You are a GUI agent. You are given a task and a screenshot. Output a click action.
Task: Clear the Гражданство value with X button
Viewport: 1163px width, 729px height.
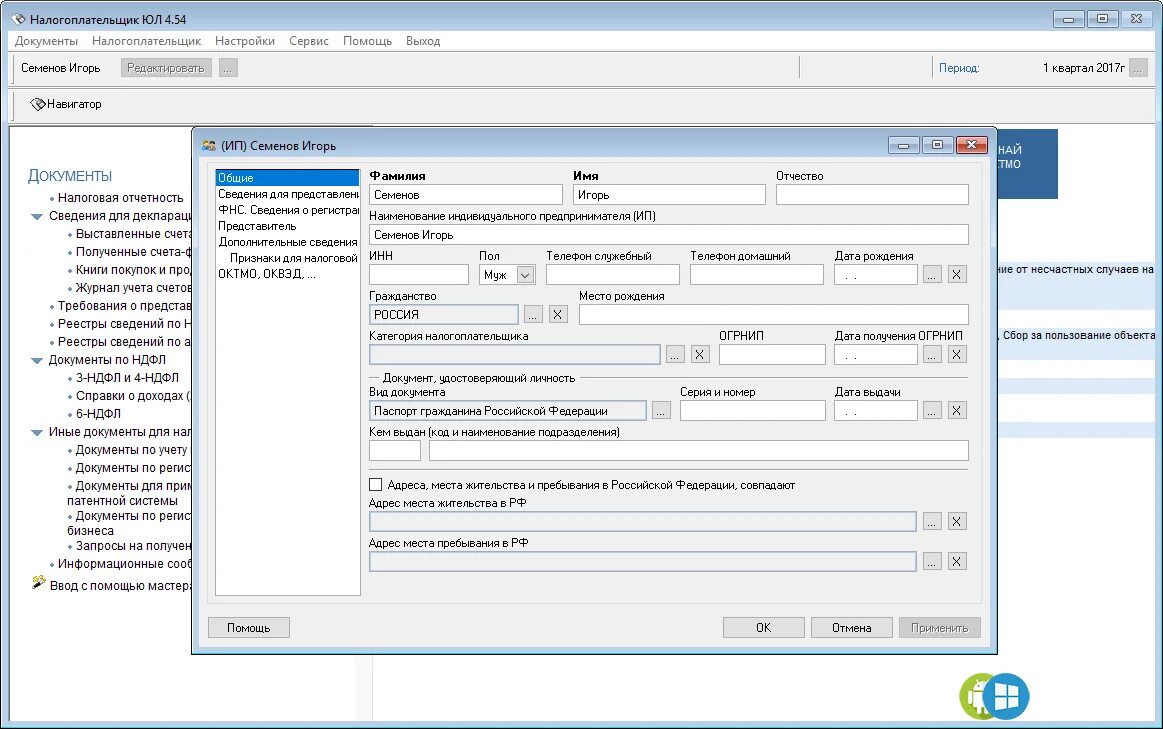pos(558,314)
